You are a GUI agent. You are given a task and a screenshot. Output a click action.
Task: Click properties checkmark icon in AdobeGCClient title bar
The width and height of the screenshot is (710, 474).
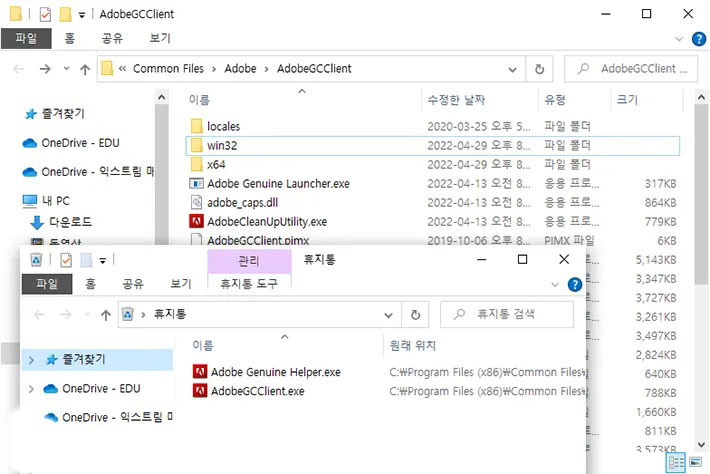pos(45,14)
